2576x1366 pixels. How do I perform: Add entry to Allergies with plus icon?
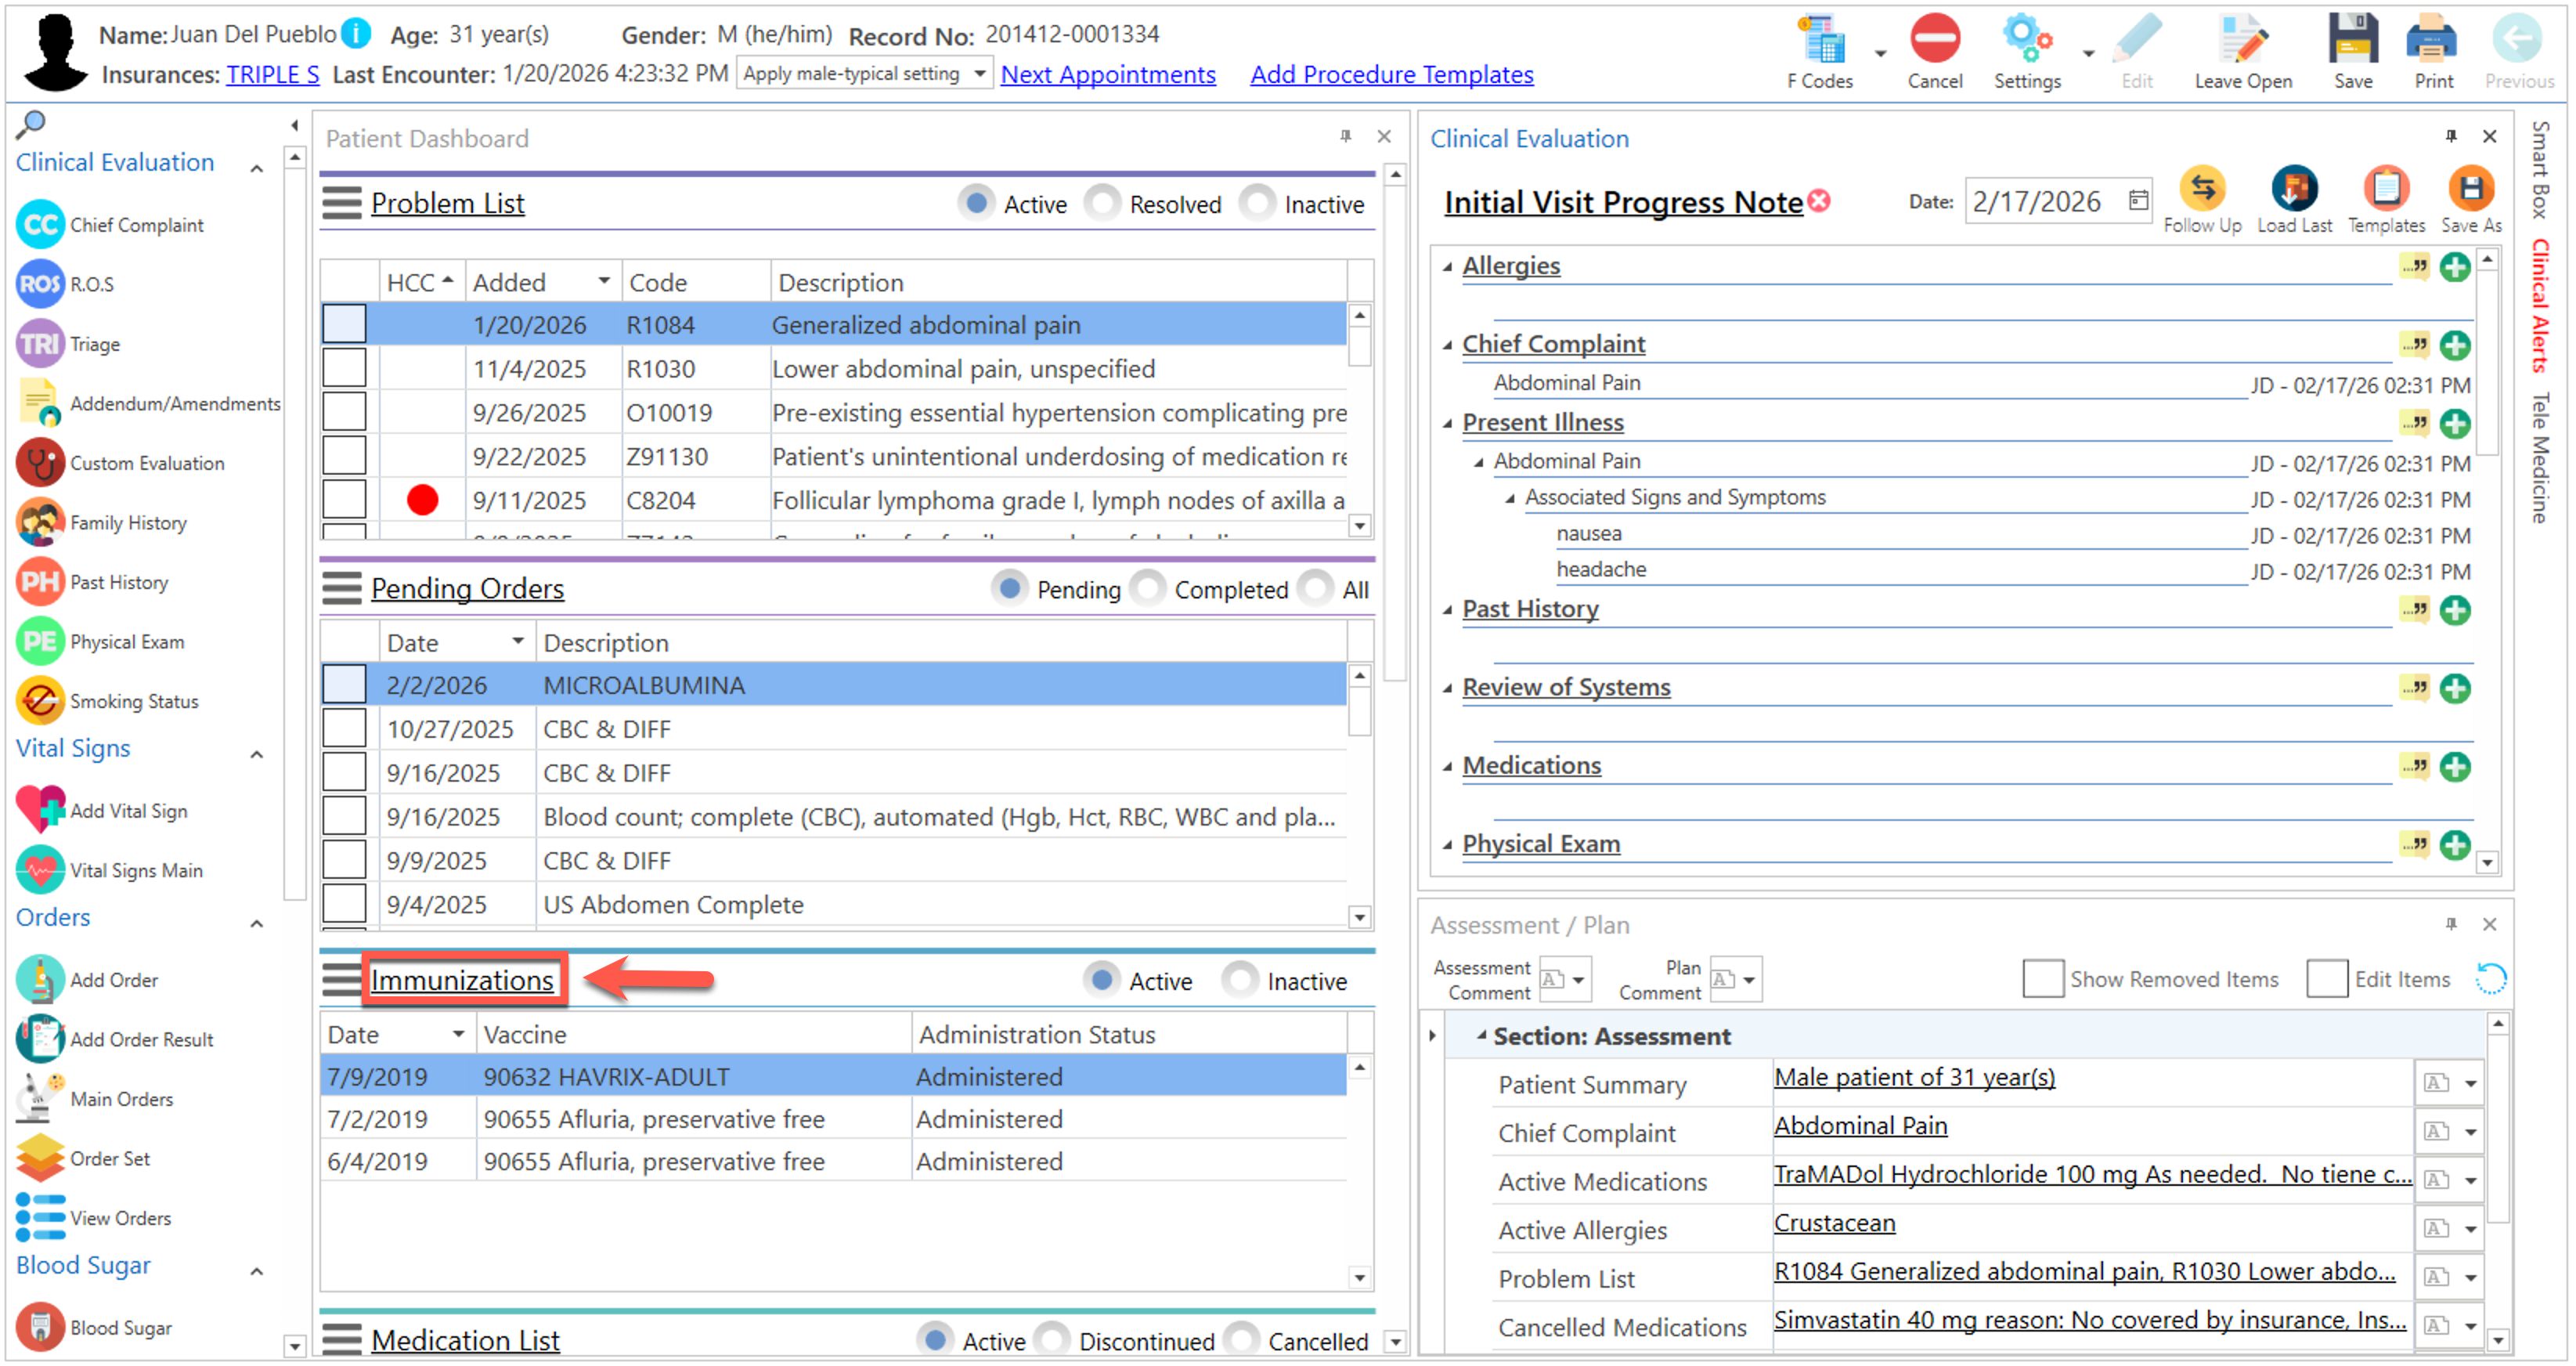2454,268
